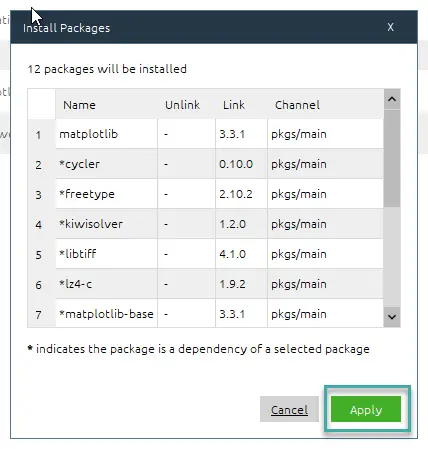Select the *lz4-c package name cell
Image resolution: width=428 pixels, height=449 pixels.
tap(106, 284)
